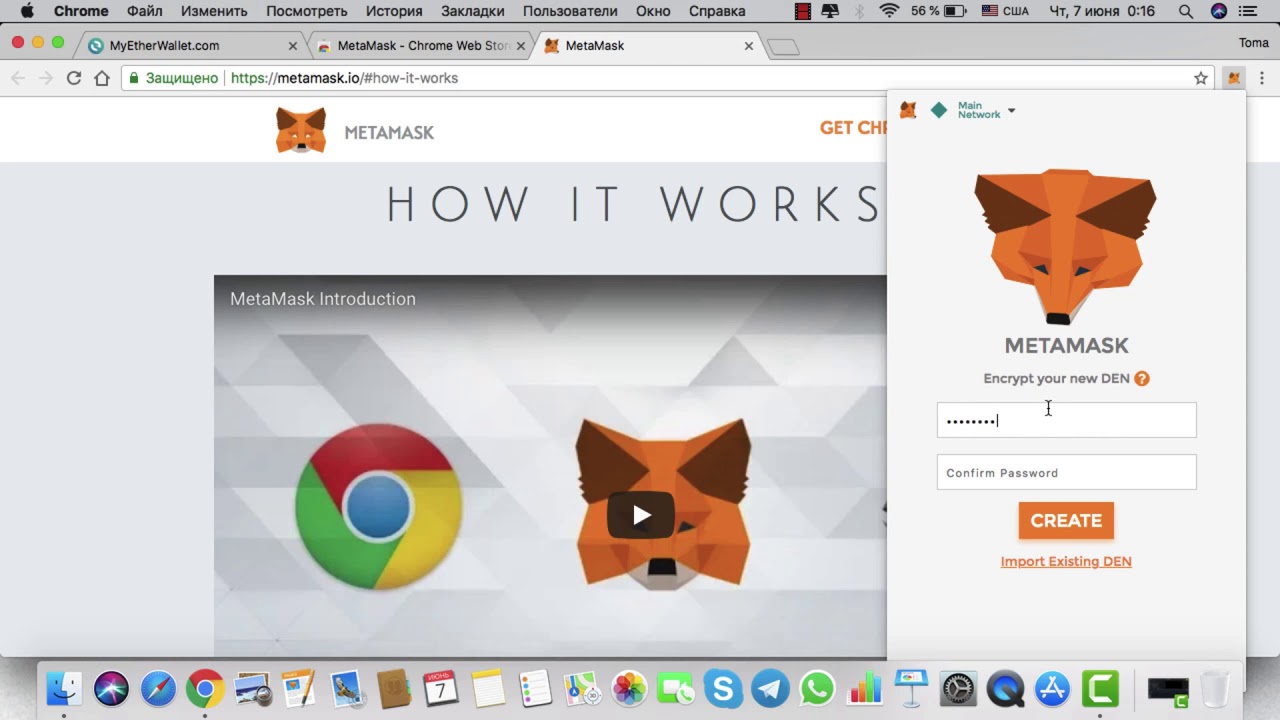The width and height of the screenshot is (1280, 720).
Task: Click the Toma profile button
Action: (x=1253, y=43)
